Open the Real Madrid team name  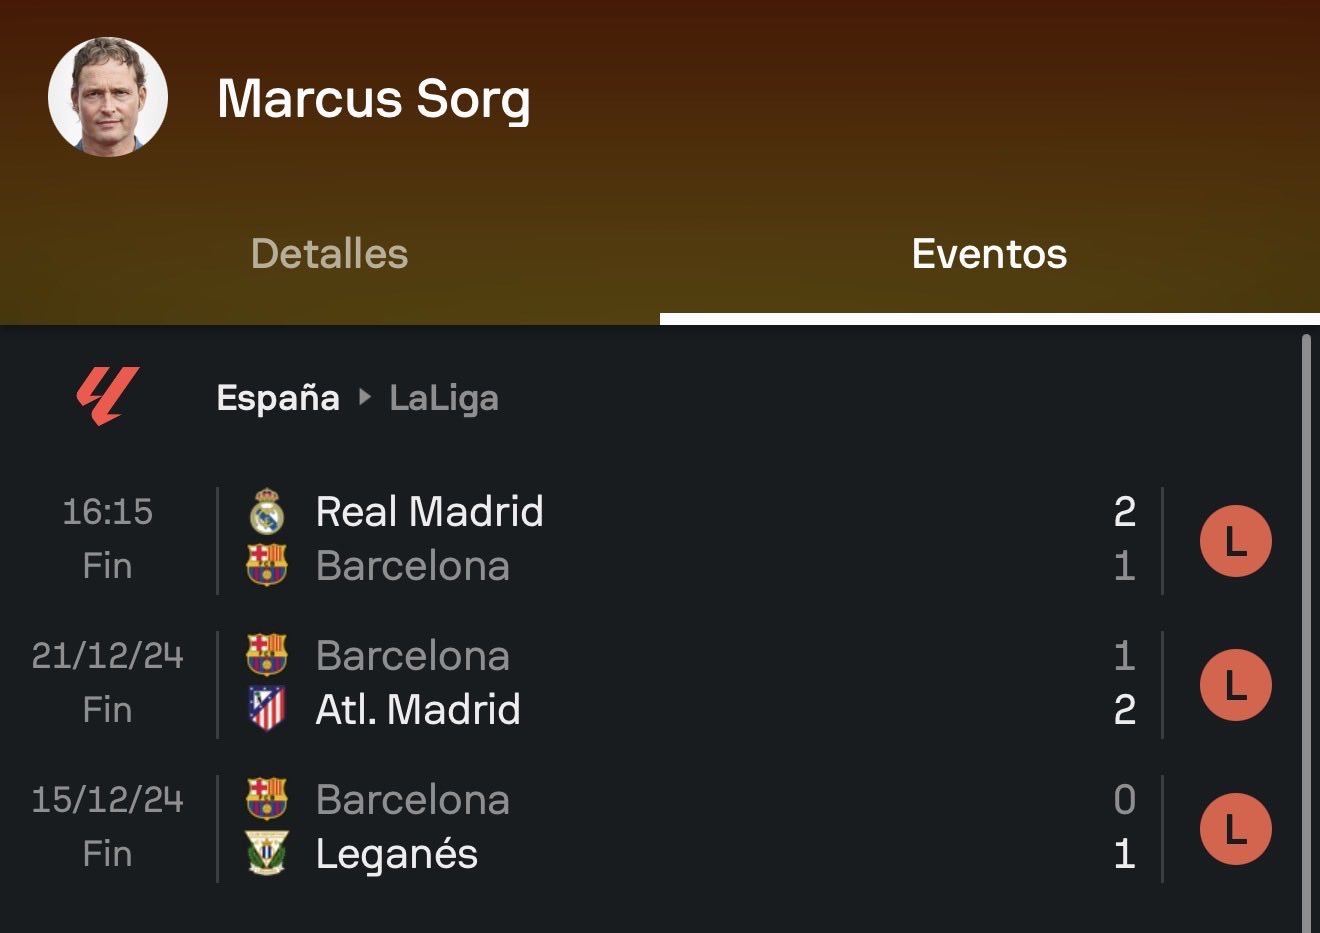(429, 512)
